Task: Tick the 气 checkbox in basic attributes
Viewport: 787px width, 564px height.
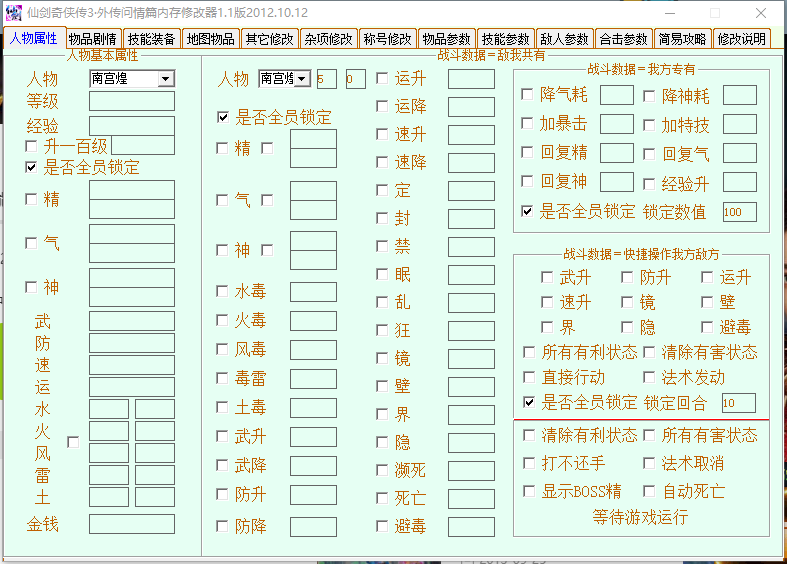Action: tap(31, 243)
